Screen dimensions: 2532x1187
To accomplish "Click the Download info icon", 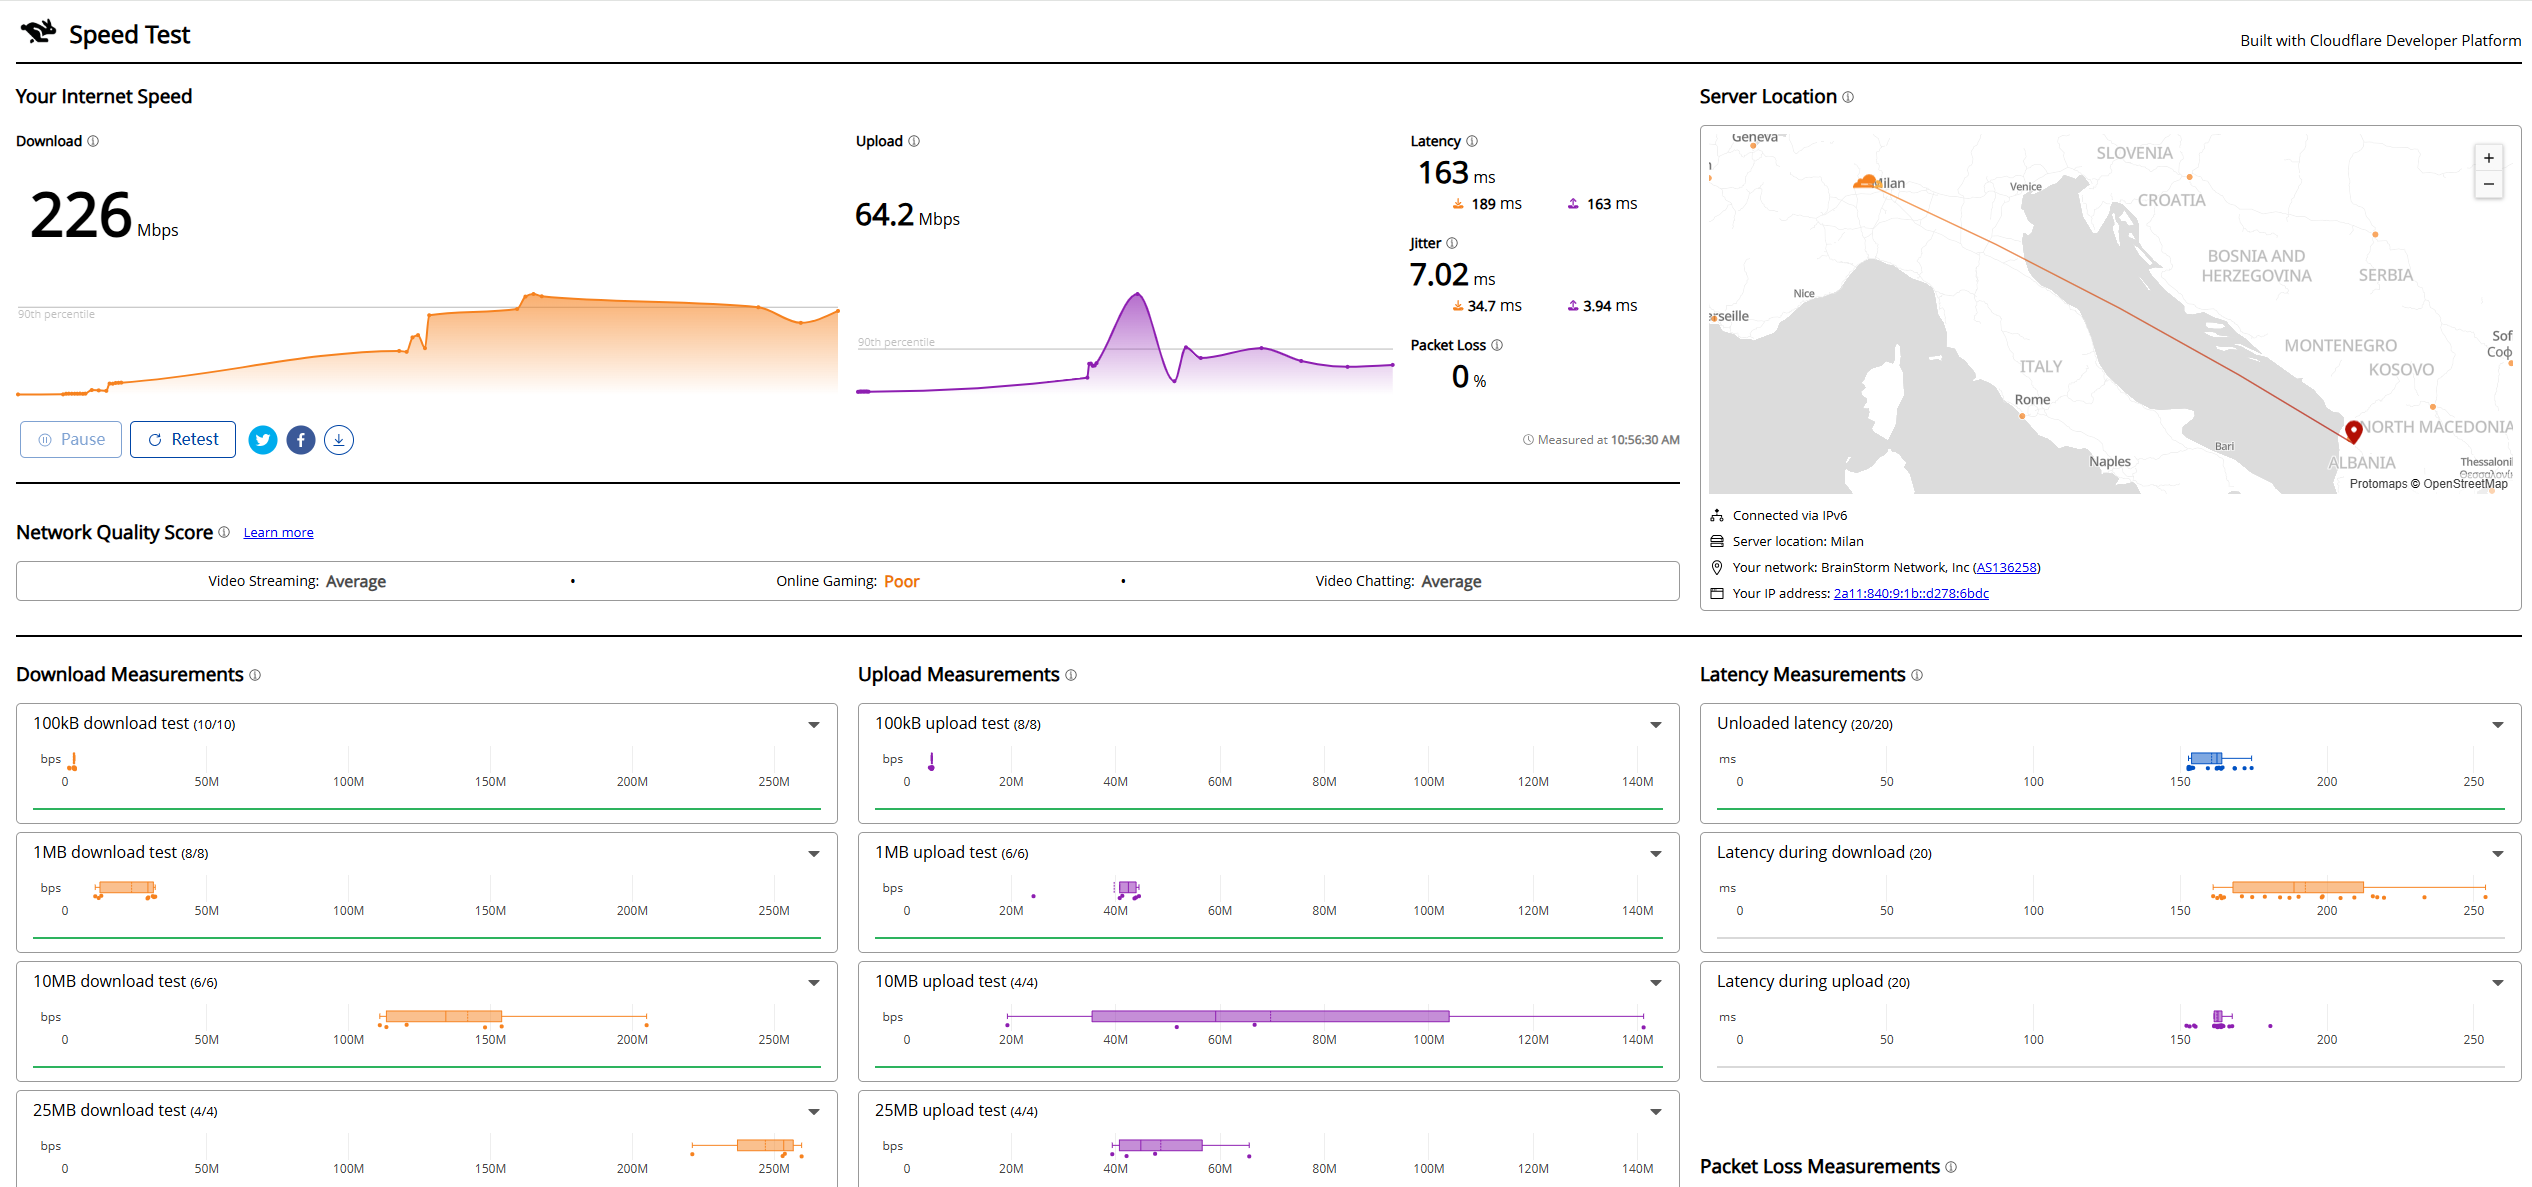I will [93, 141].
